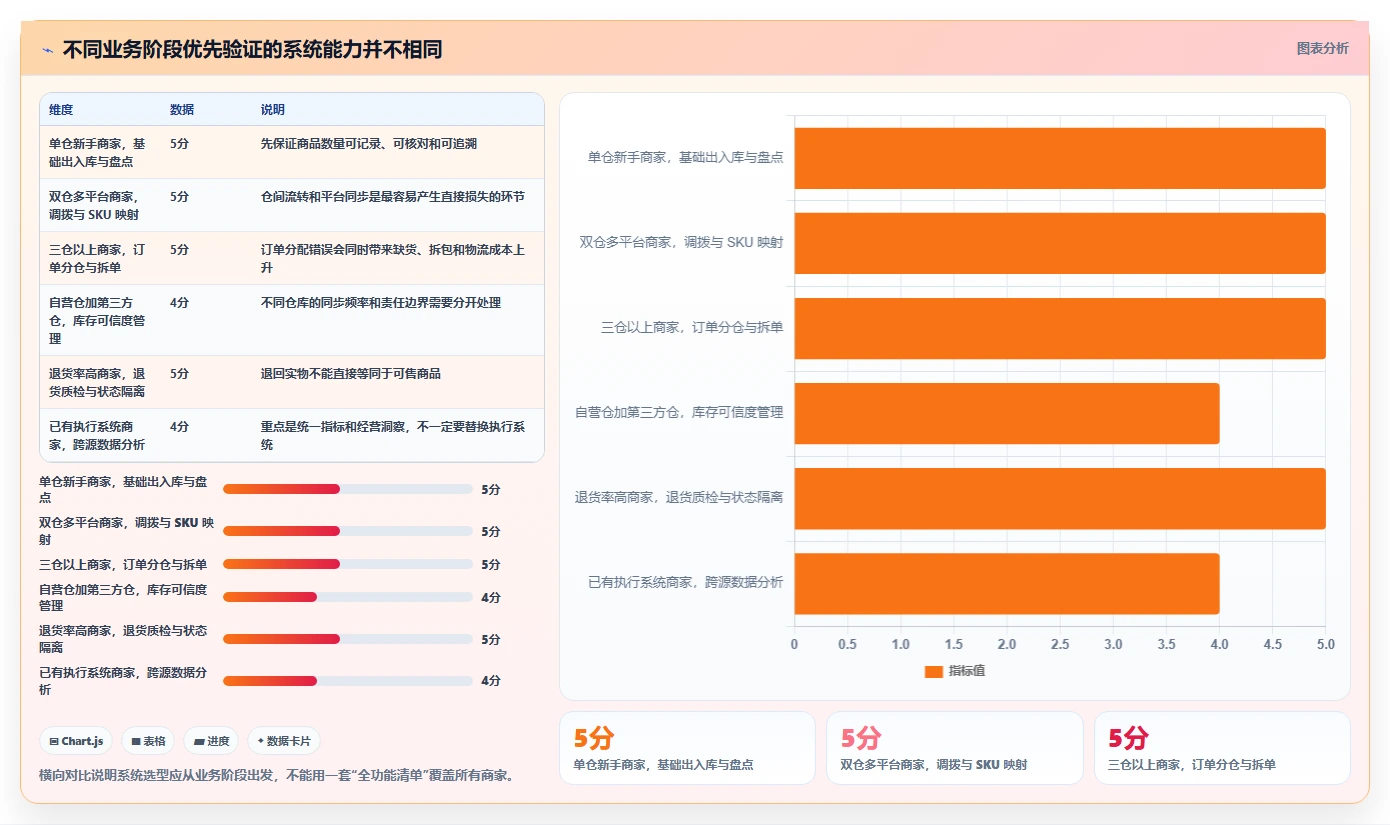Image resolution: width=1390 pixels, height=825 pixels.
Task: Click the progress bar for 双仓多平台商家
Action: pyautogui.click(x=348, y=531)
